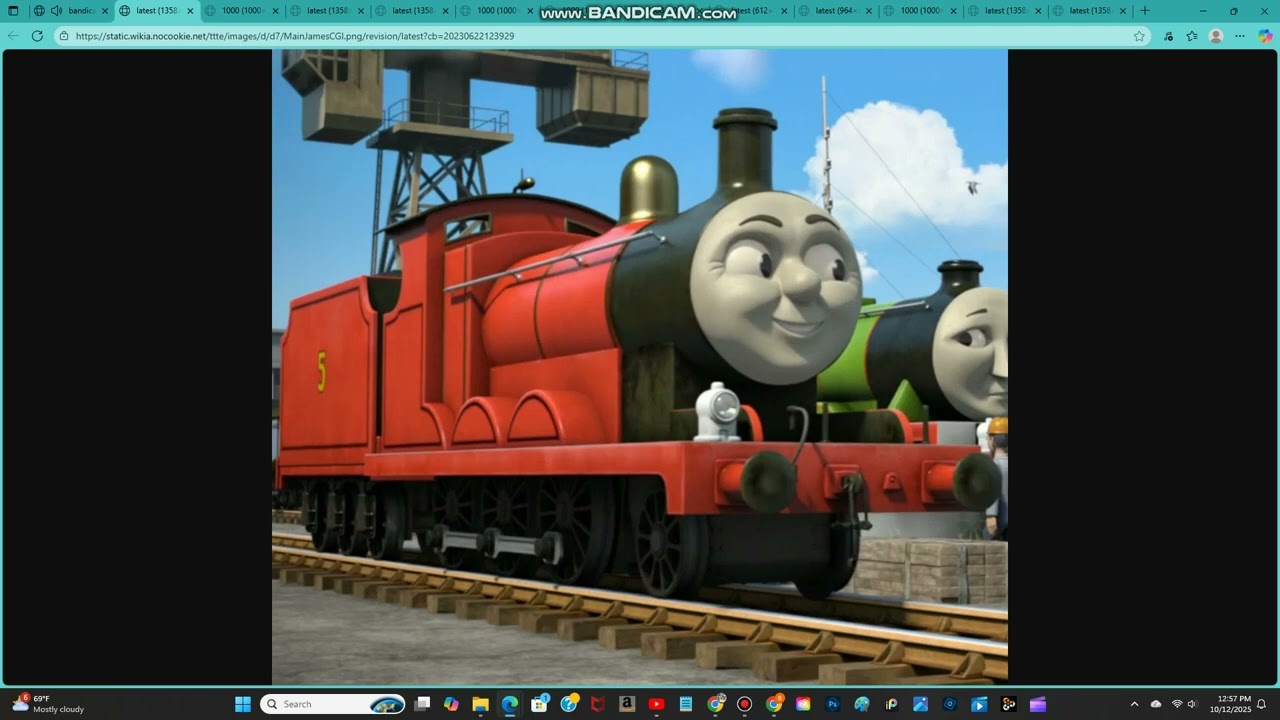1280x720 pixels.
Task: Open OneDrive cloud tray icon
Action: click(1156, 704)
